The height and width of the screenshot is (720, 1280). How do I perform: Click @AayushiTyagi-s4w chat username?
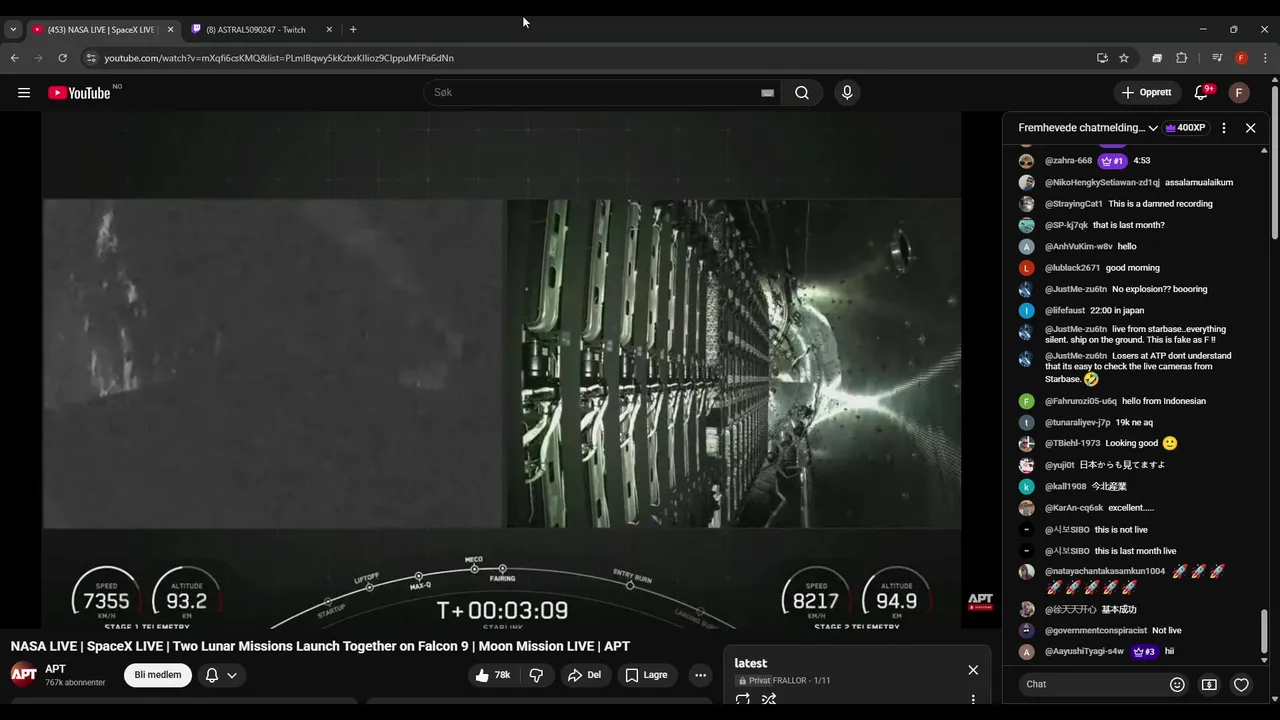coord(1084,652)
